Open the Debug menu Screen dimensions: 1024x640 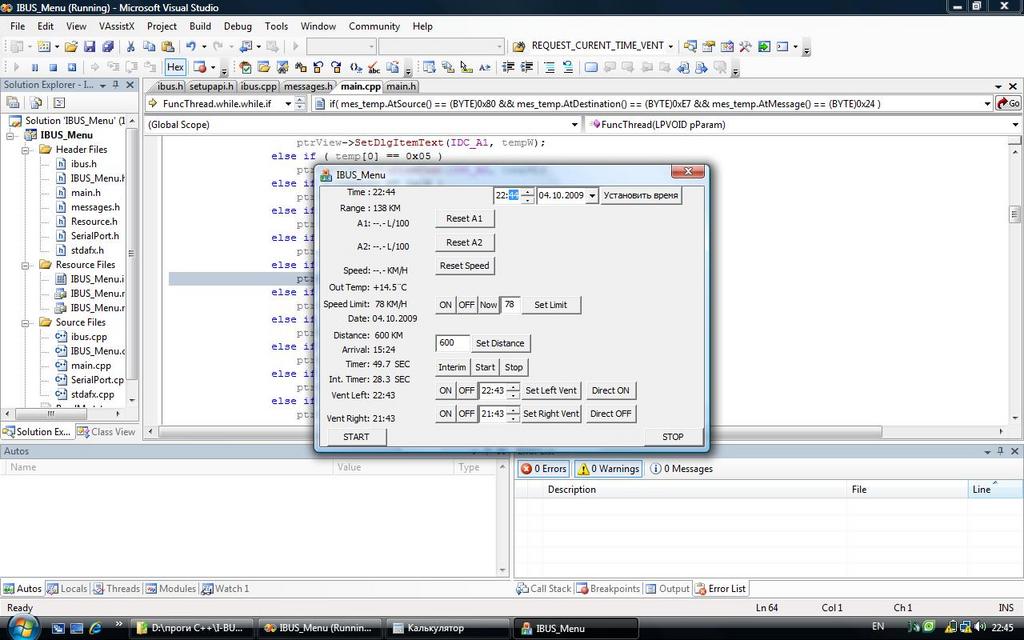point(237,26)
